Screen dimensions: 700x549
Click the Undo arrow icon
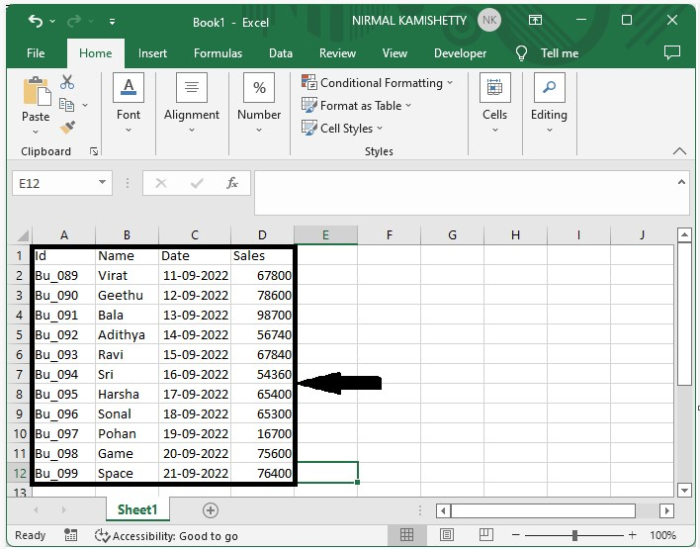coord(36,21)
